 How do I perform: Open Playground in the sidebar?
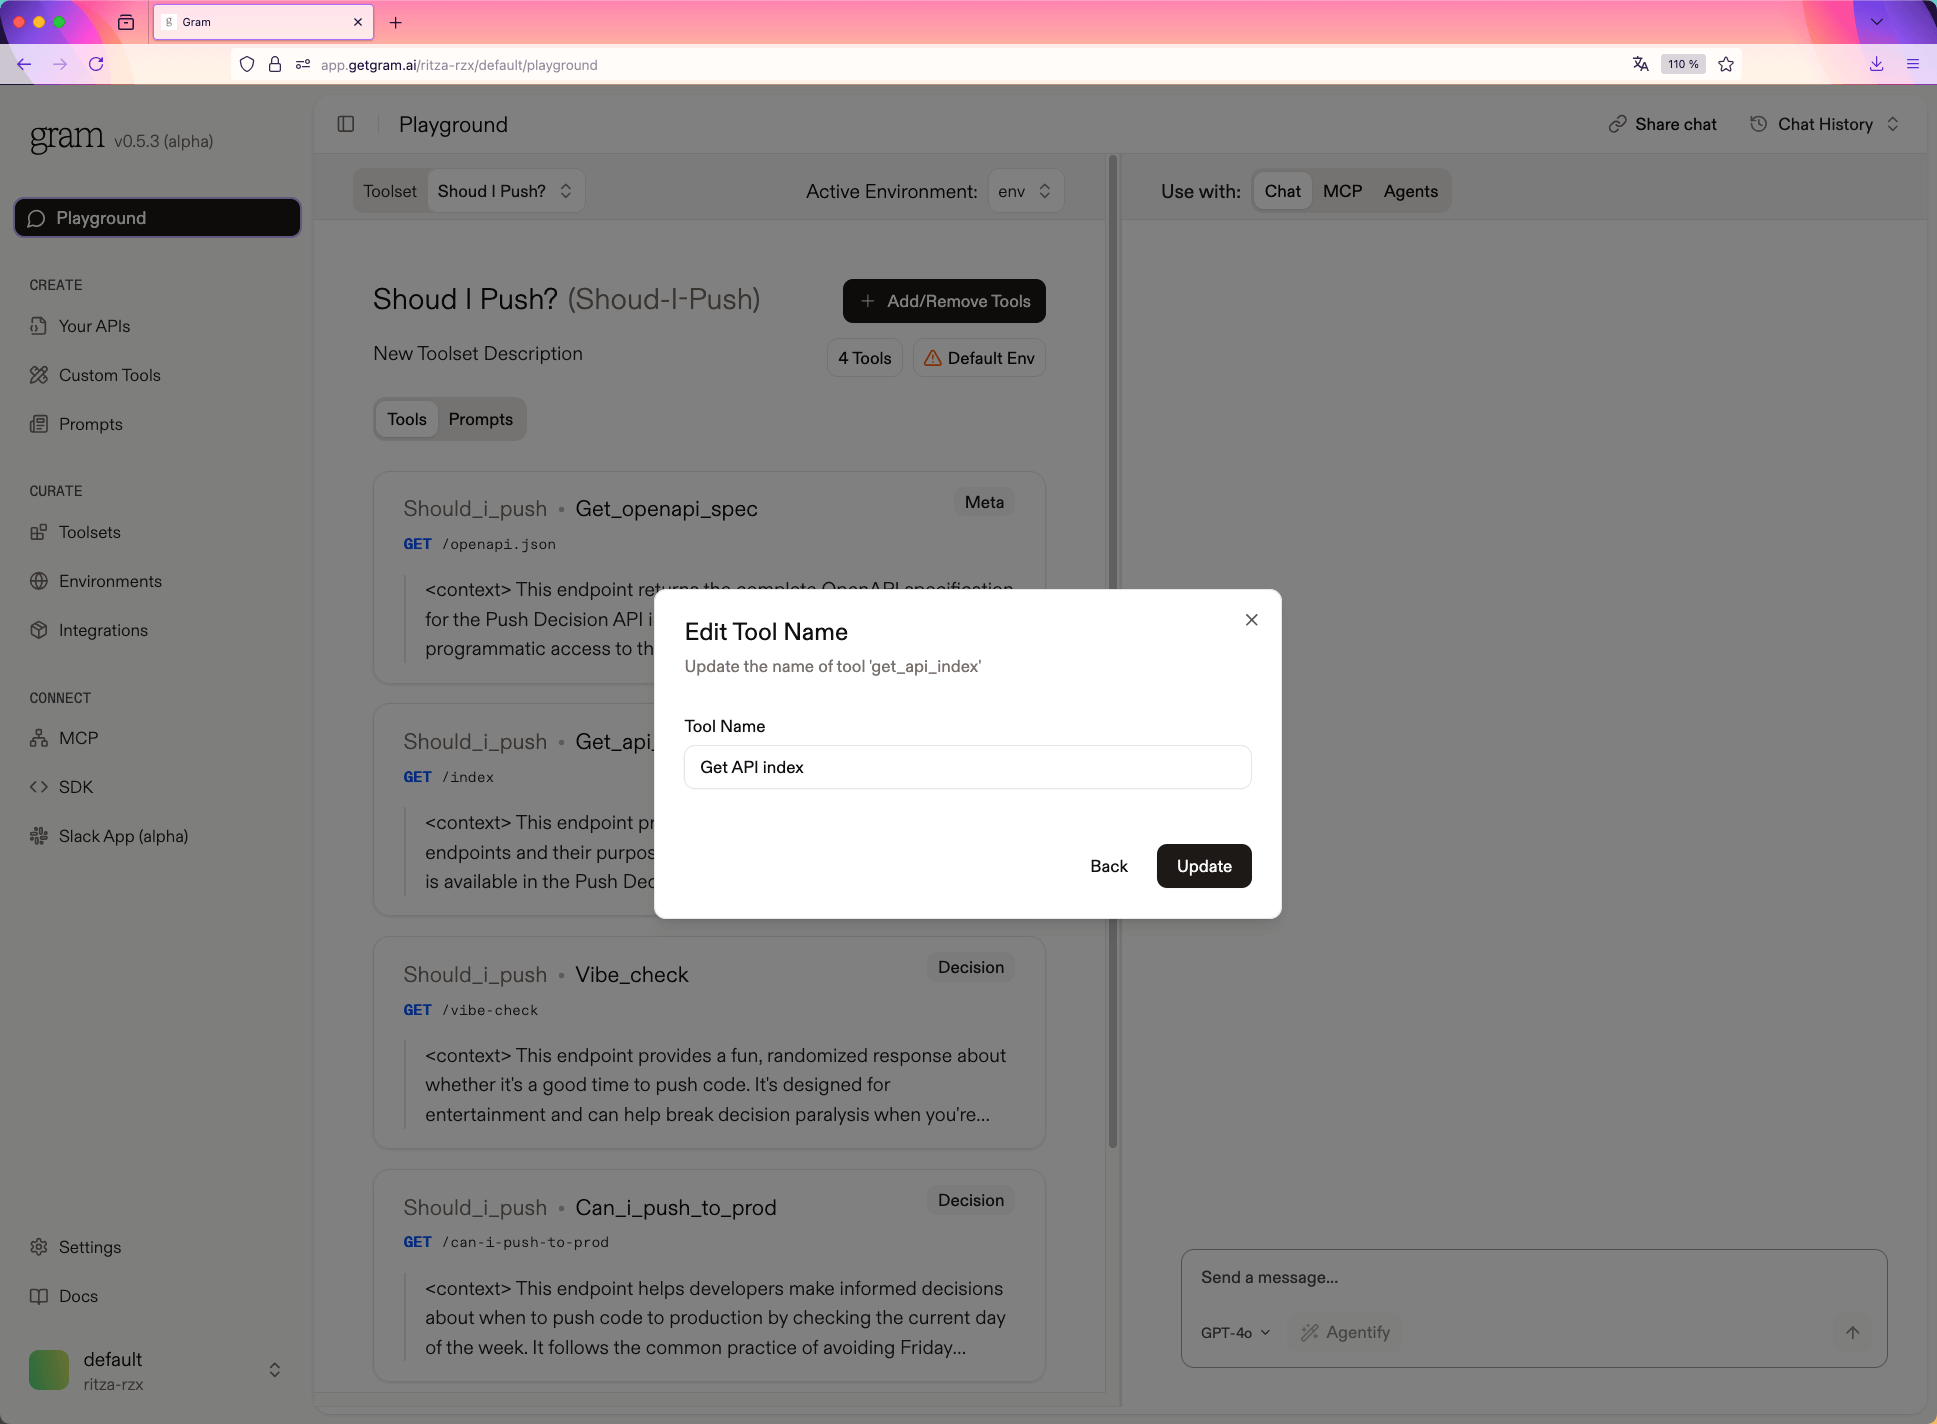157,218
